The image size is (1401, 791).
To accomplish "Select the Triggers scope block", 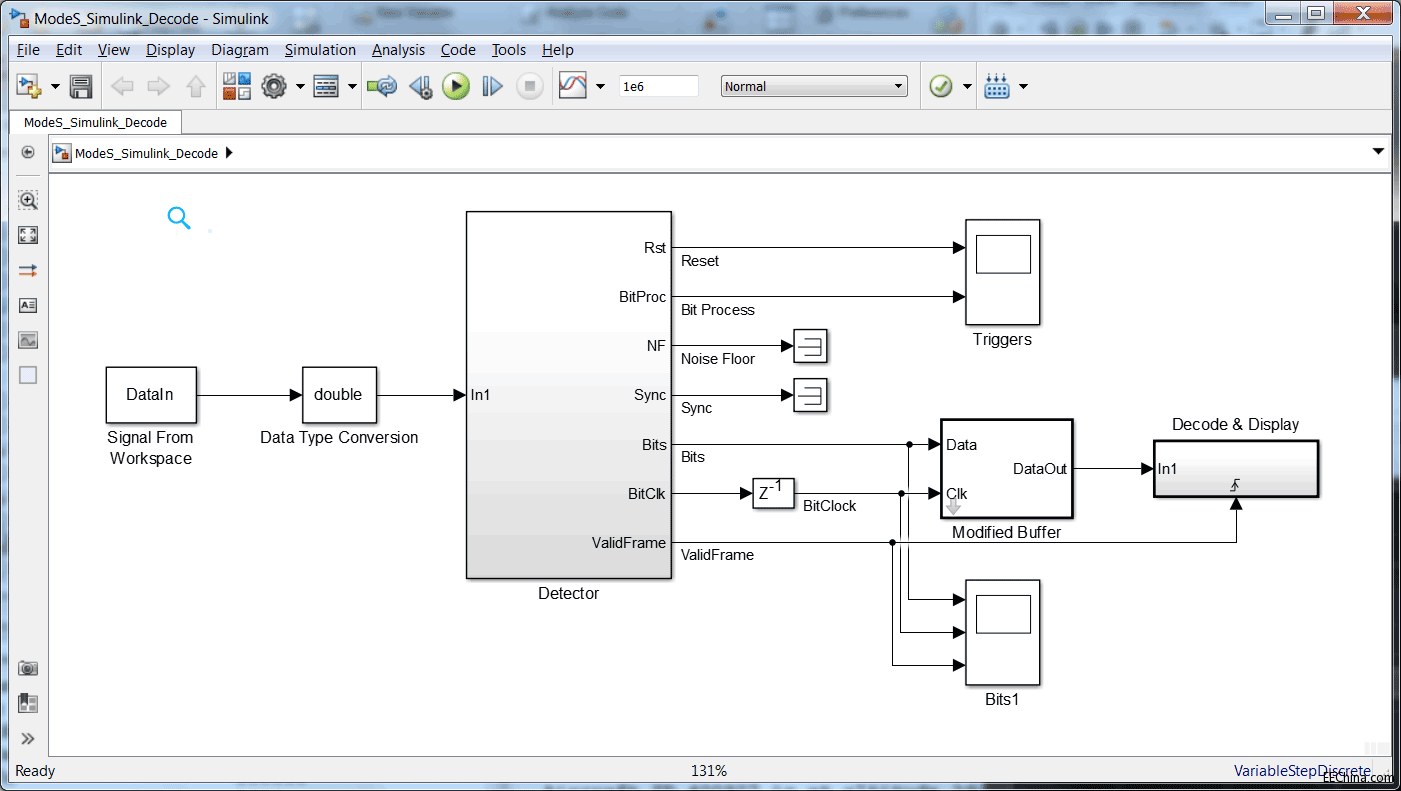I will pyautogui.click(x=1002, y=272).
